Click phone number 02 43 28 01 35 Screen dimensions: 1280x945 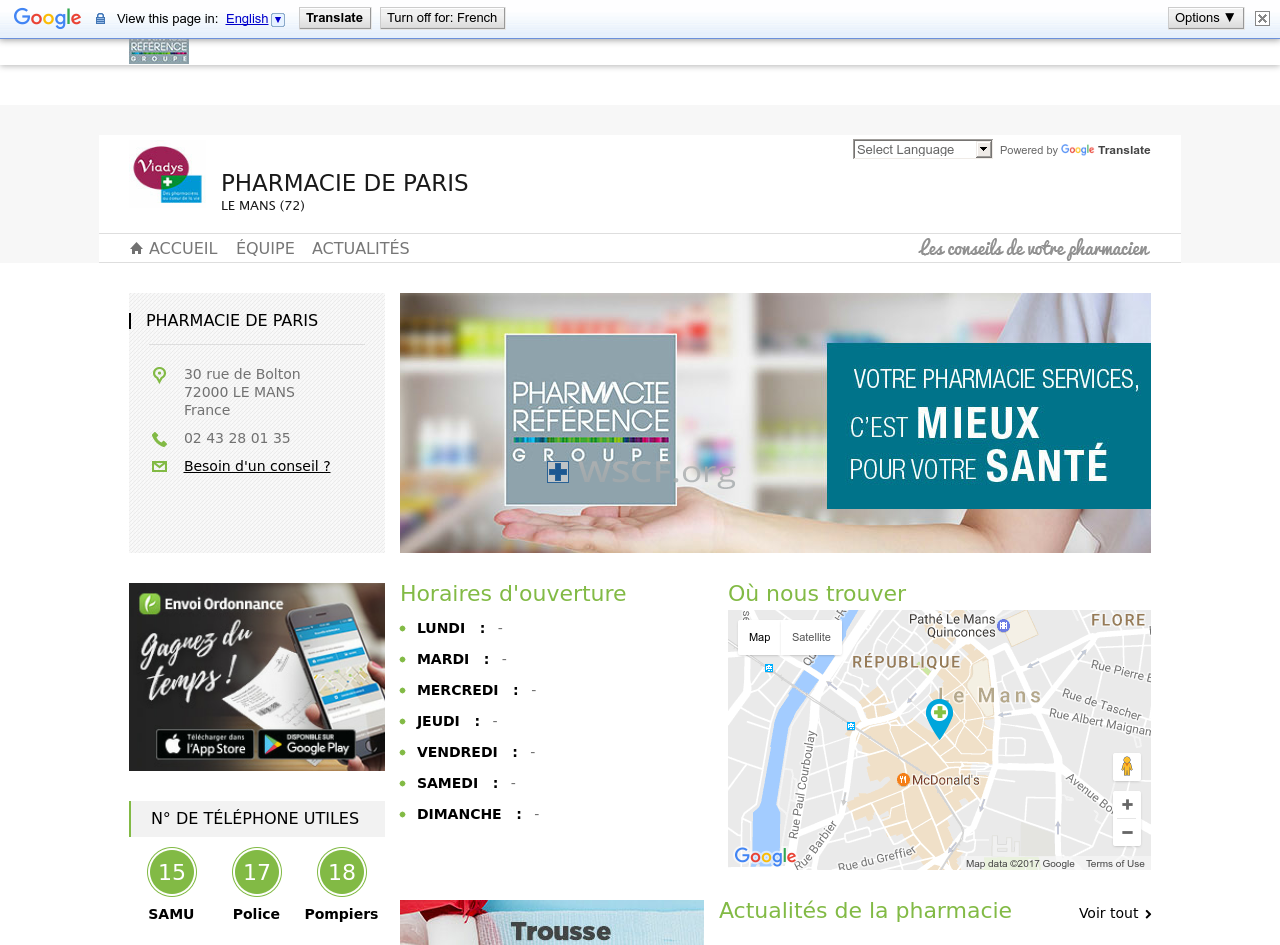pos(237,438)
